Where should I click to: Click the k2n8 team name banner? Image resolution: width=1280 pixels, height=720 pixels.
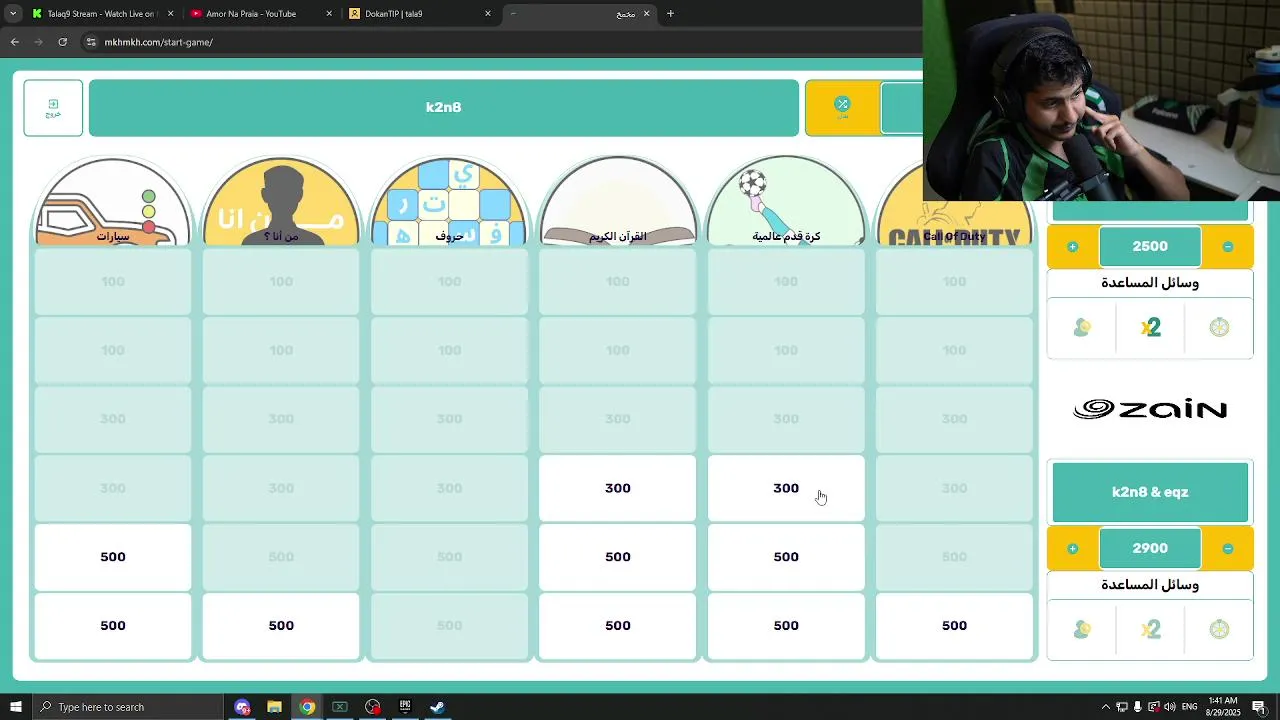click(x=444, y=108)
